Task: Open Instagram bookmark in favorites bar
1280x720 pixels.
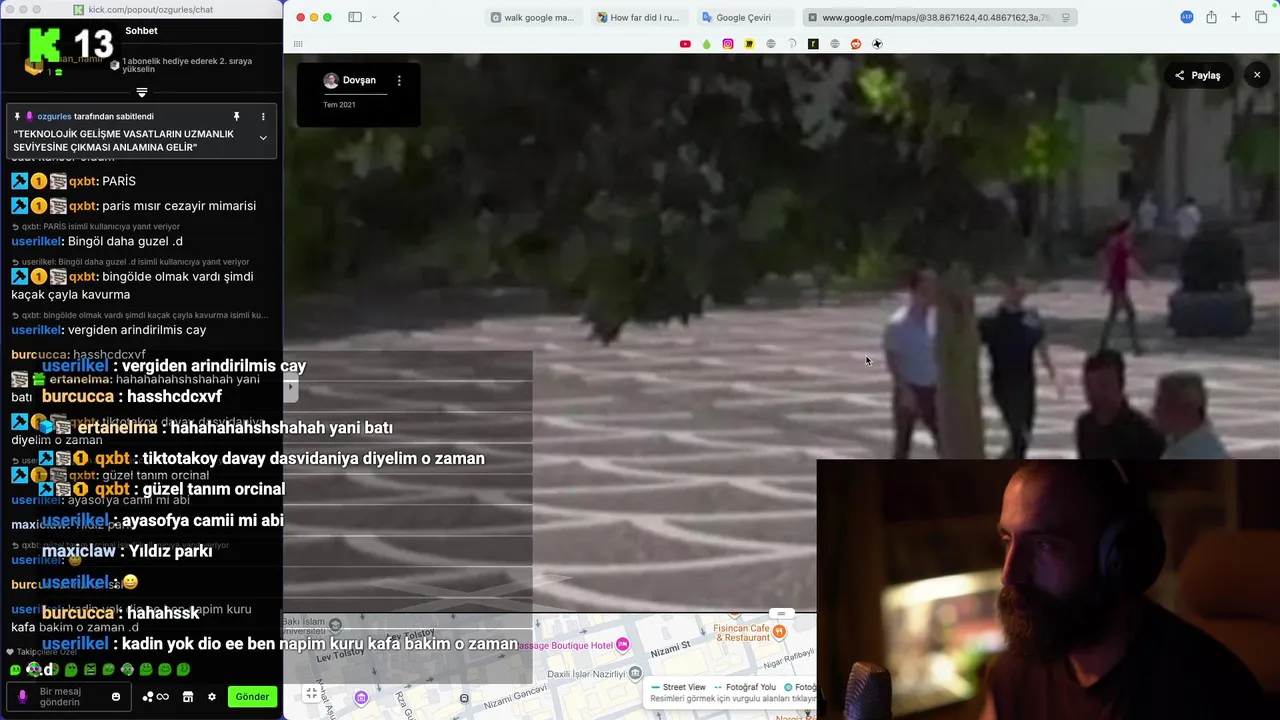Action: [x=728, y=44]
